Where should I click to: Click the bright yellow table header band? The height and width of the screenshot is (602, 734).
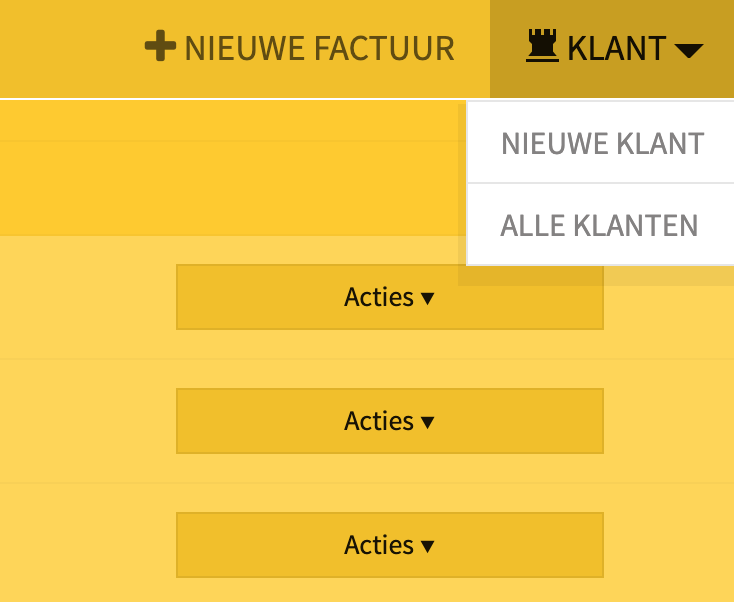point(229,168)
